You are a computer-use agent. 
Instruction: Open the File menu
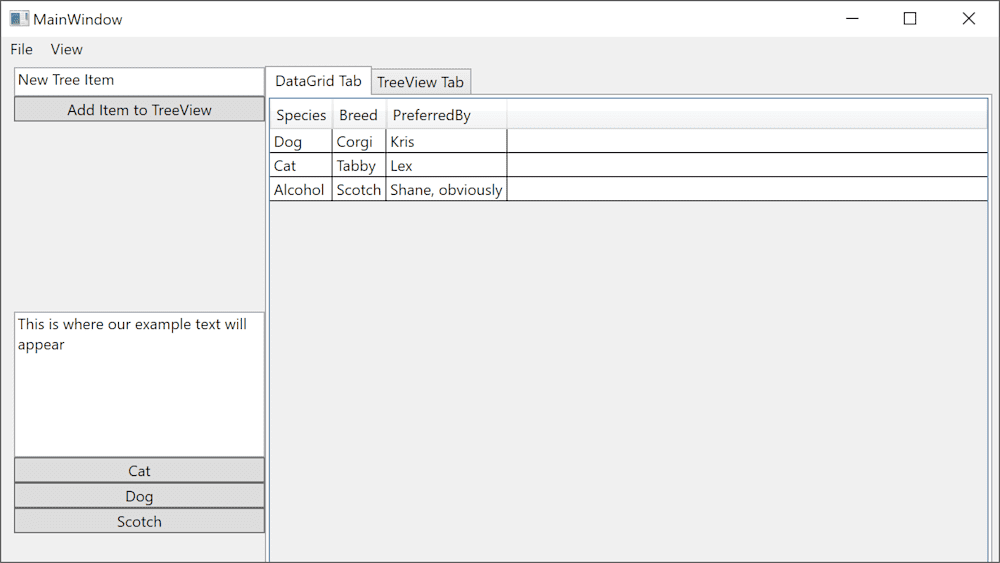tap(21, 49)
